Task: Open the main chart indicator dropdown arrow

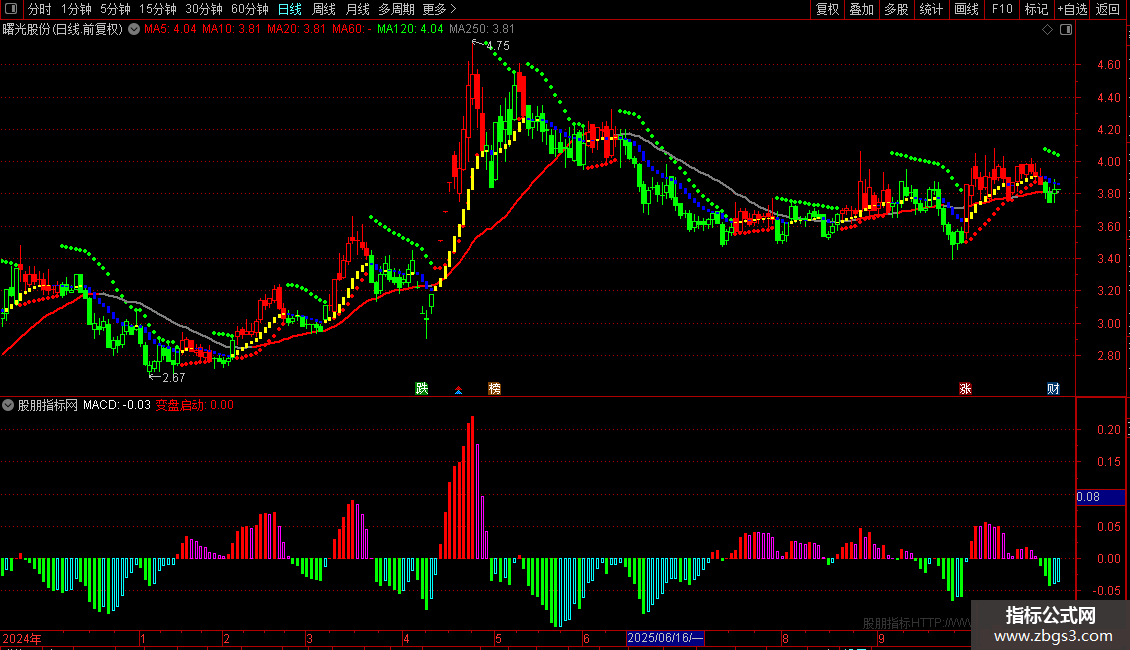Action: 134,30
